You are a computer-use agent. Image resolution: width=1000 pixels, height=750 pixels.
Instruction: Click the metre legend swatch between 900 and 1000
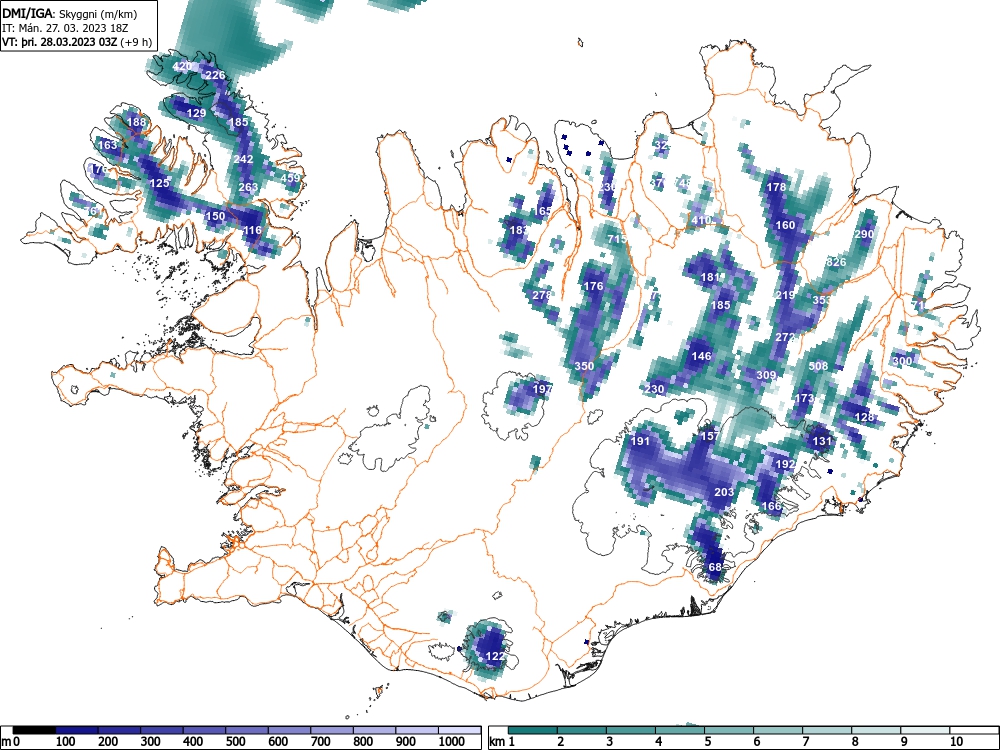(x=418, y=730)
